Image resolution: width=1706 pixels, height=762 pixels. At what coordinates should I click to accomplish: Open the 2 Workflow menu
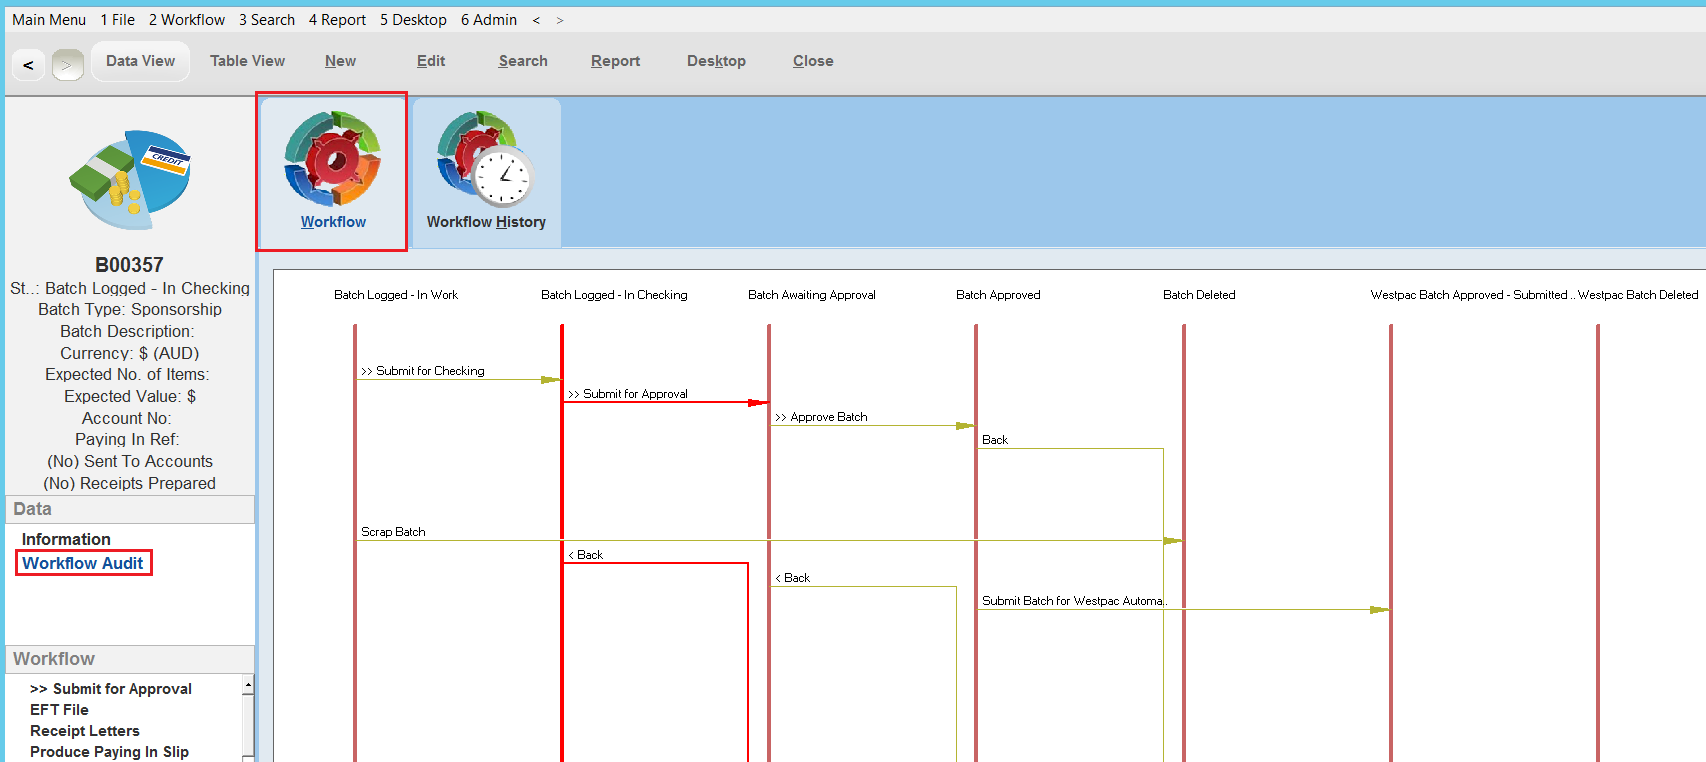[187, 20]
